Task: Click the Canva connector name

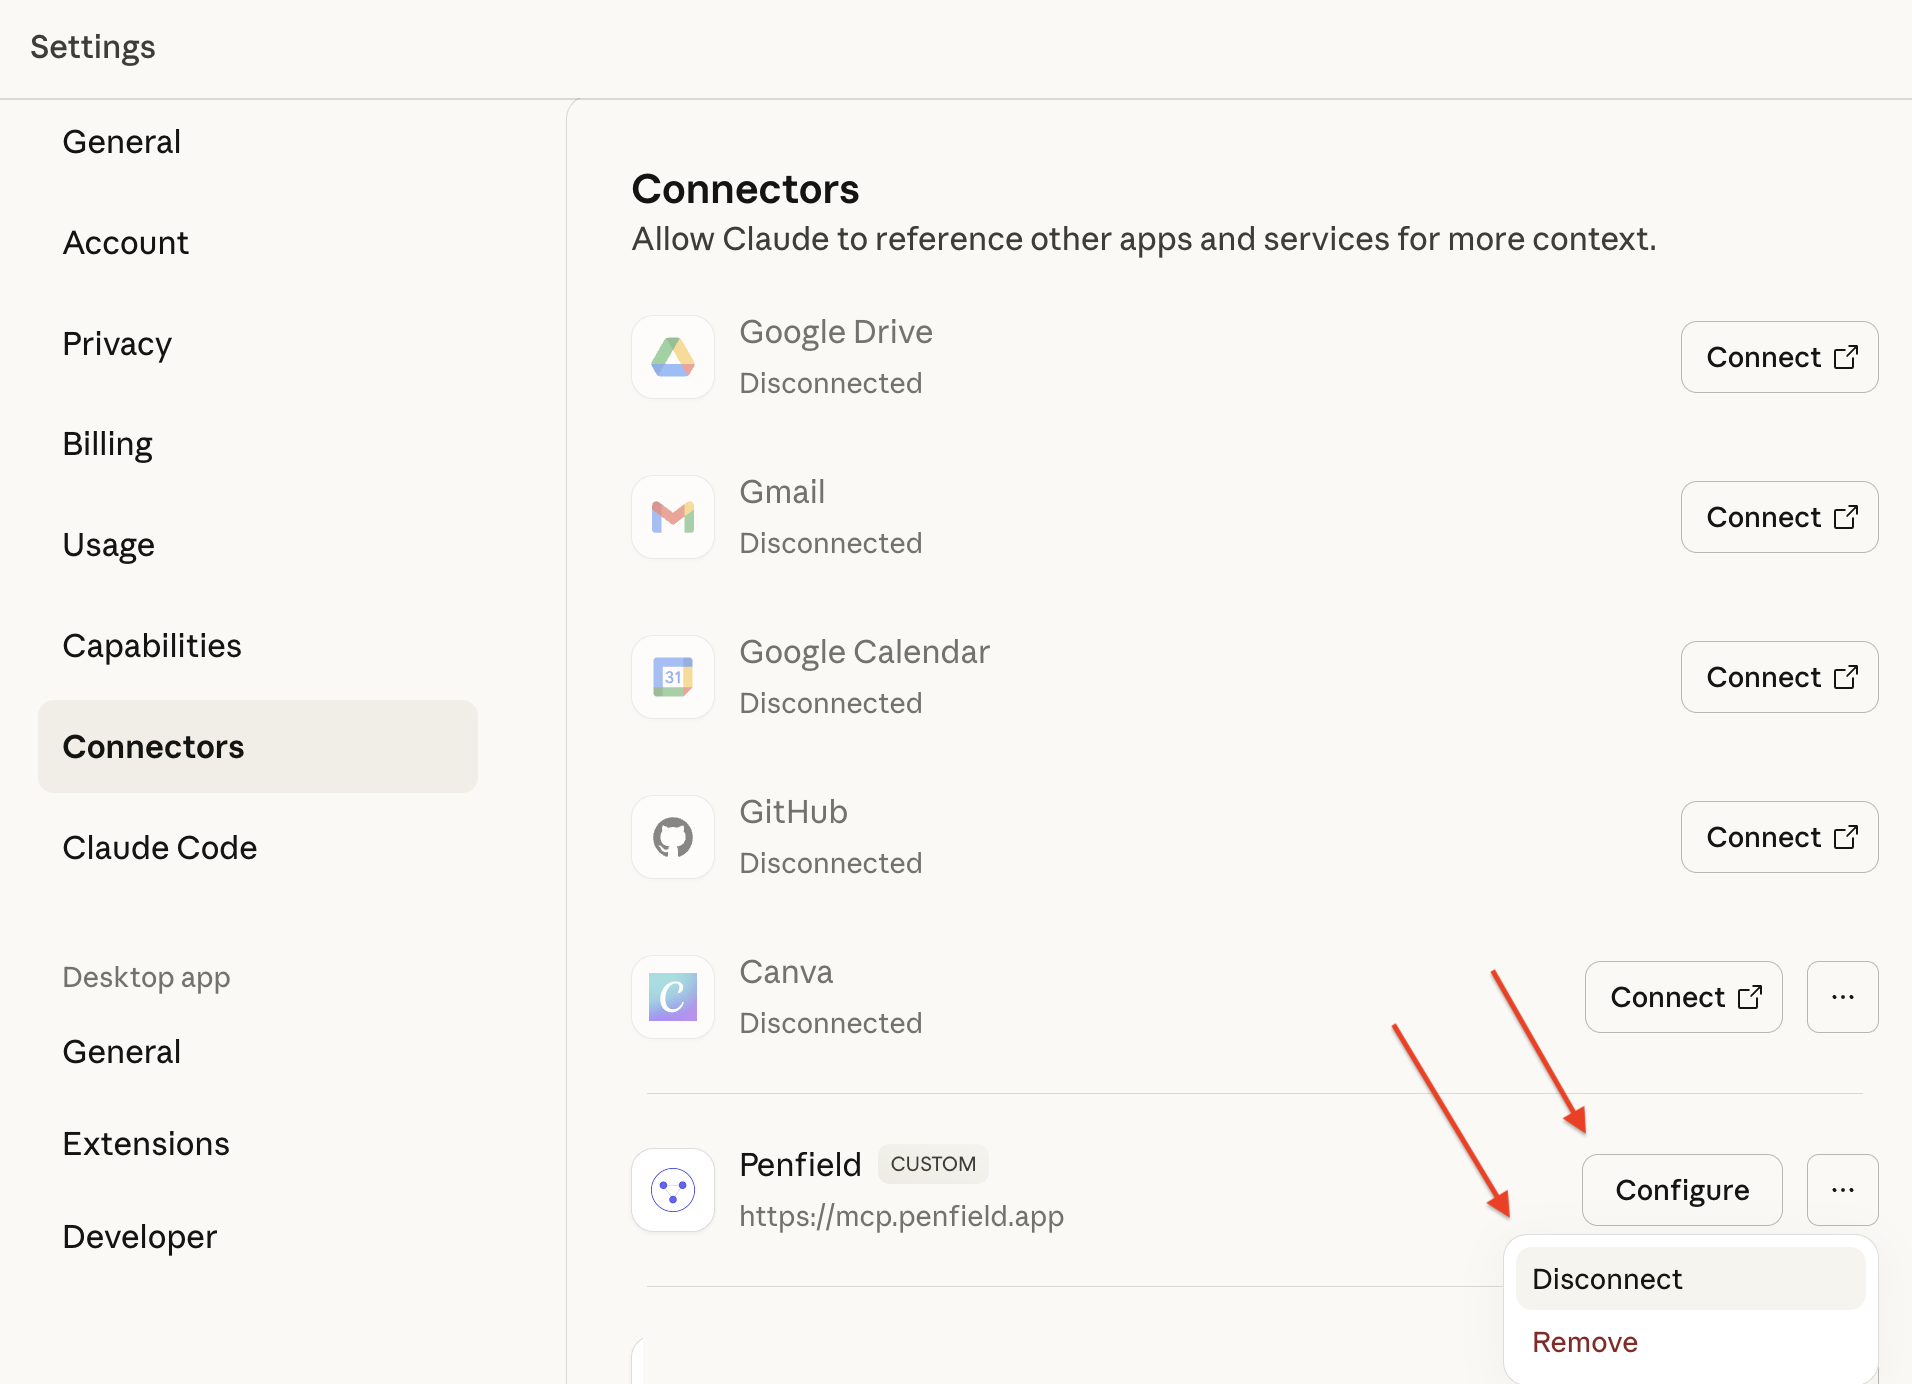Action: pyautogui.click(x=786, y=972)
